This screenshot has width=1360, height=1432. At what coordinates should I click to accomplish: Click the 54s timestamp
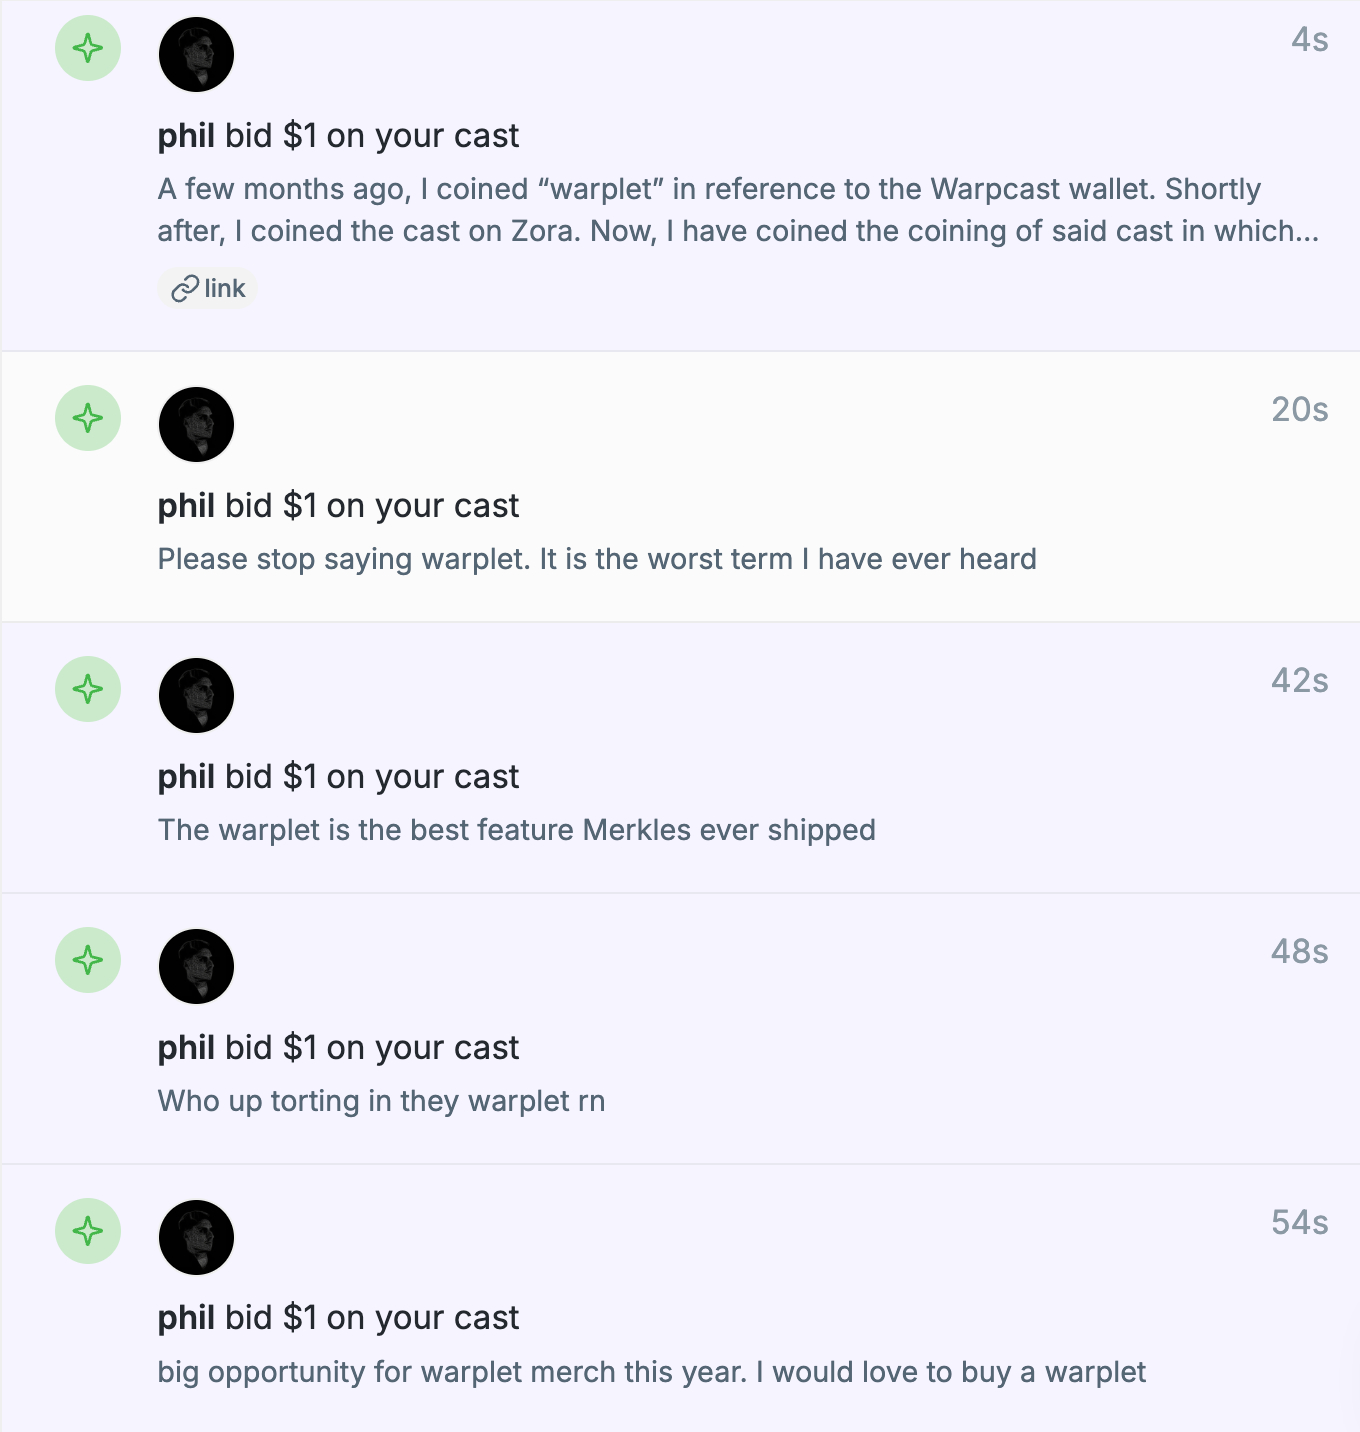[1299, 1222]
